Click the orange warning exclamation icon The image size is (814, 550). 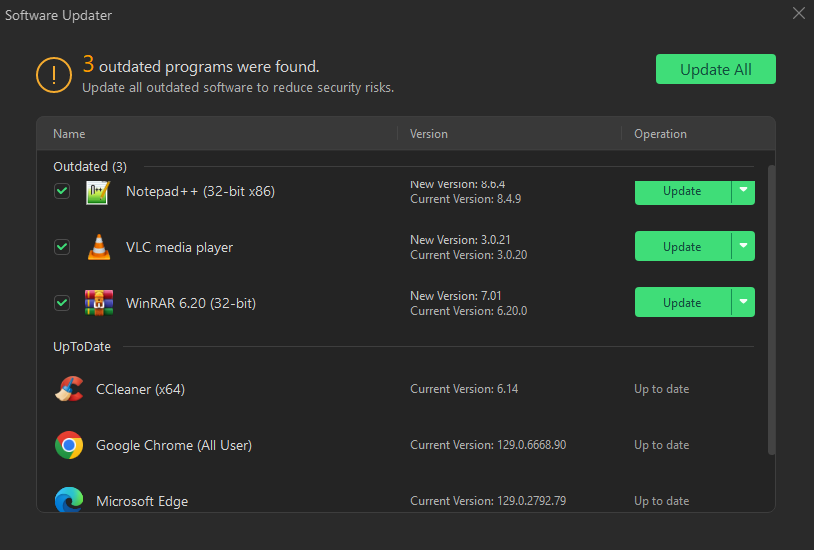coord(54,75)
